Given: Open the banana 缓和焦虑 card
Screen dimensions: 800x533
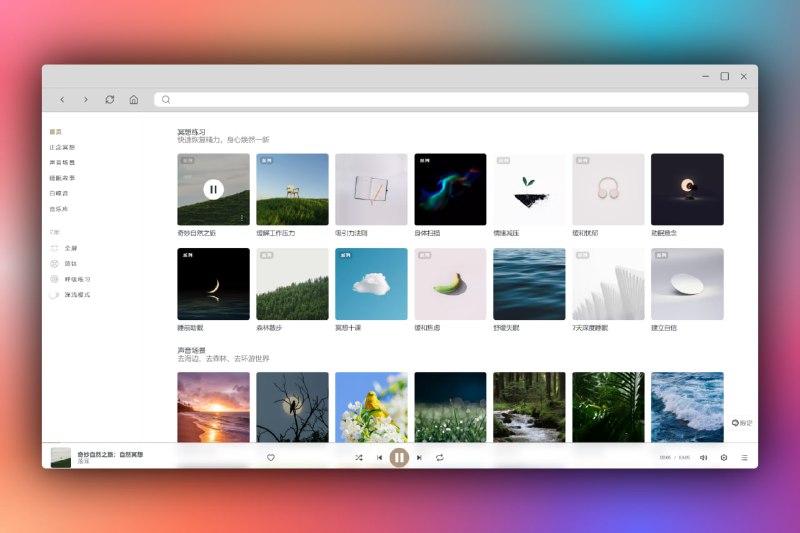Looking at the screenshot, I should 450,284.
